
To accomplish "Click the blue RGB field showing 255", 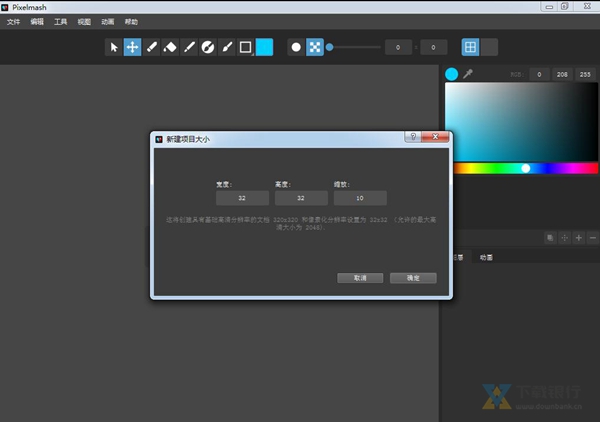I will [585, 75].
